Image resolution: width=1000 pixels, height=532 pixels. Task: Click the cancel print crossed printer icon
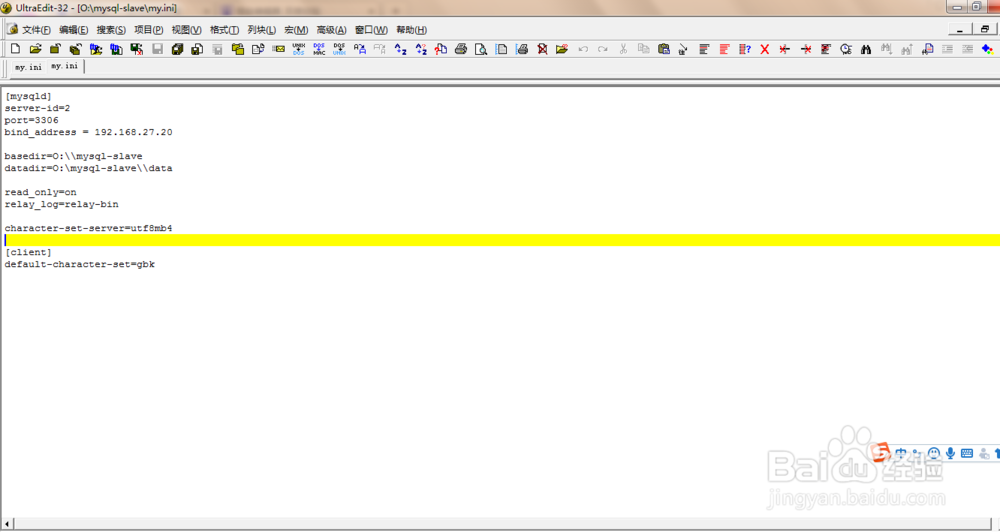pyautogui.click(x=542, y=49)
